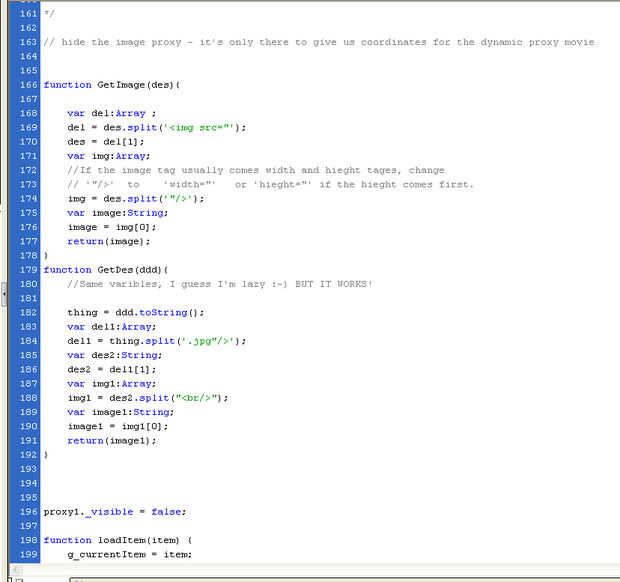
Task: Click the 'proxy1._visible = false;' line
Action: click(115, 512)
